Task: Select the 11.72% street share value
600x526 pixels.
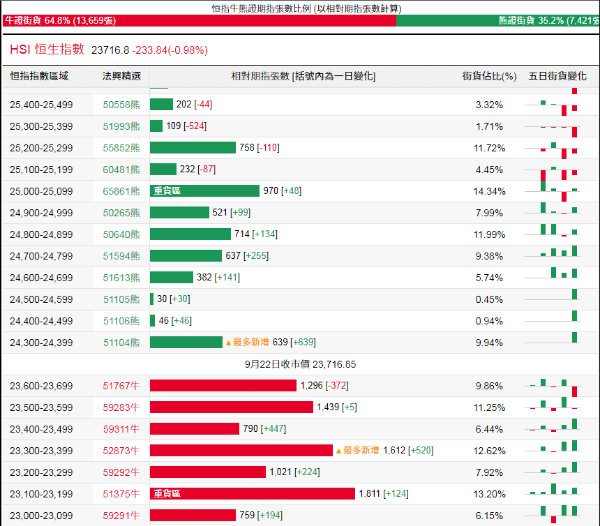Action: (x=489, y=148)
